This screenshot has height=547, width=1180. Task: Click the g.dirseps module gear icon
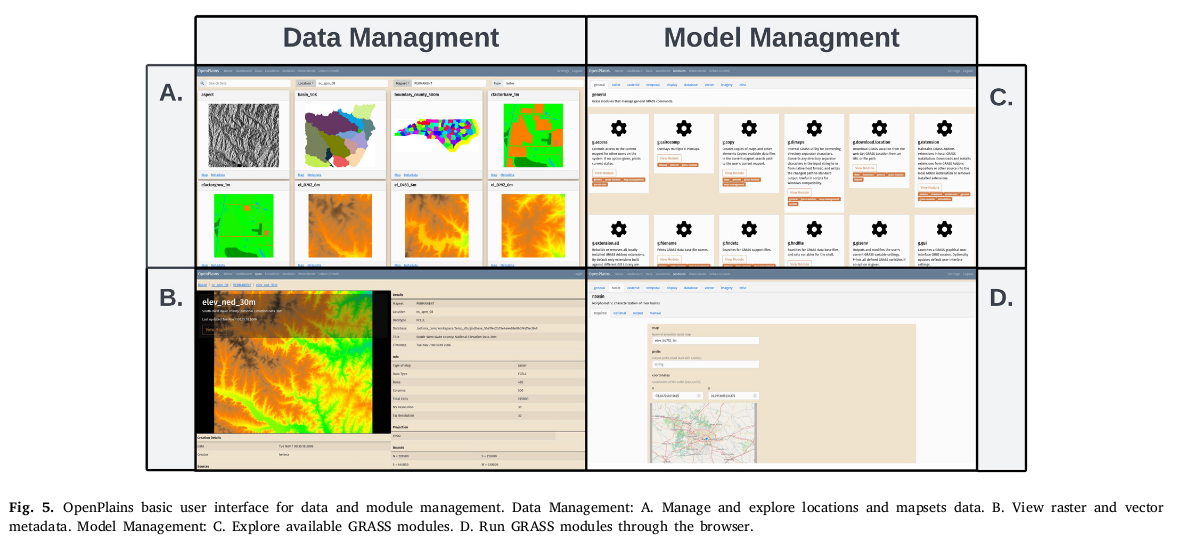[814, 128]
